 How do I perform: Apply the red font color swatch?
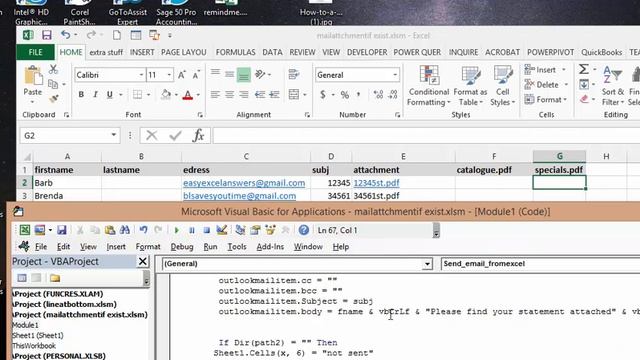188,95
